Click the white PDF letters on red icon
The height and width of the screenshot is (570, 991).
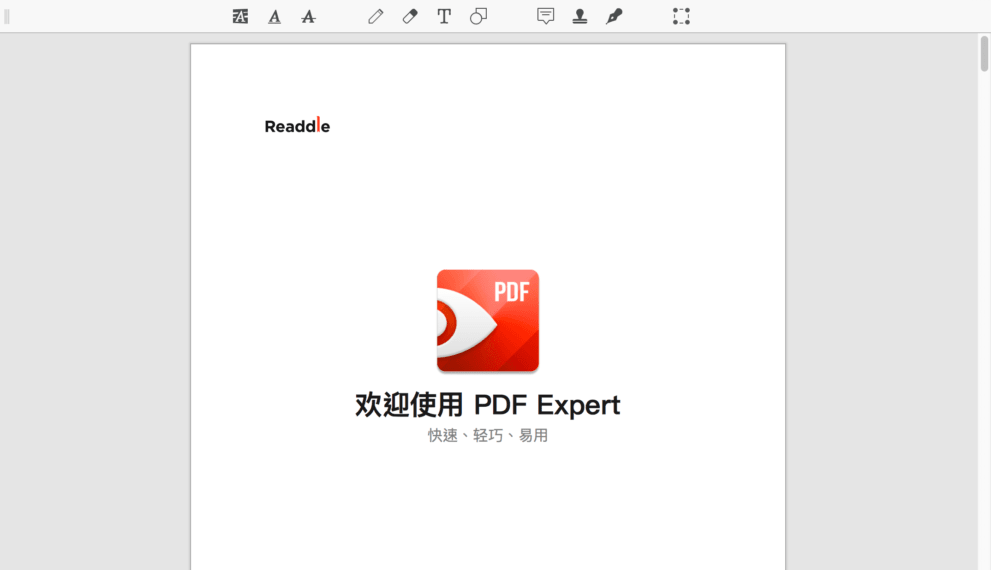[x=511, y=291]
